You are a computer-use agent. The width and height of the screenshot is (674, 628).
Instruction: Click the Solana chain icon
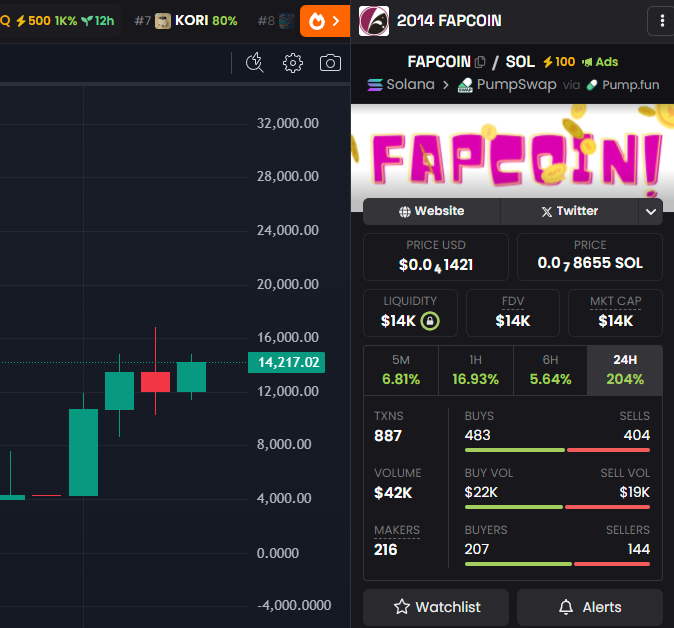(x=374, y=85)
